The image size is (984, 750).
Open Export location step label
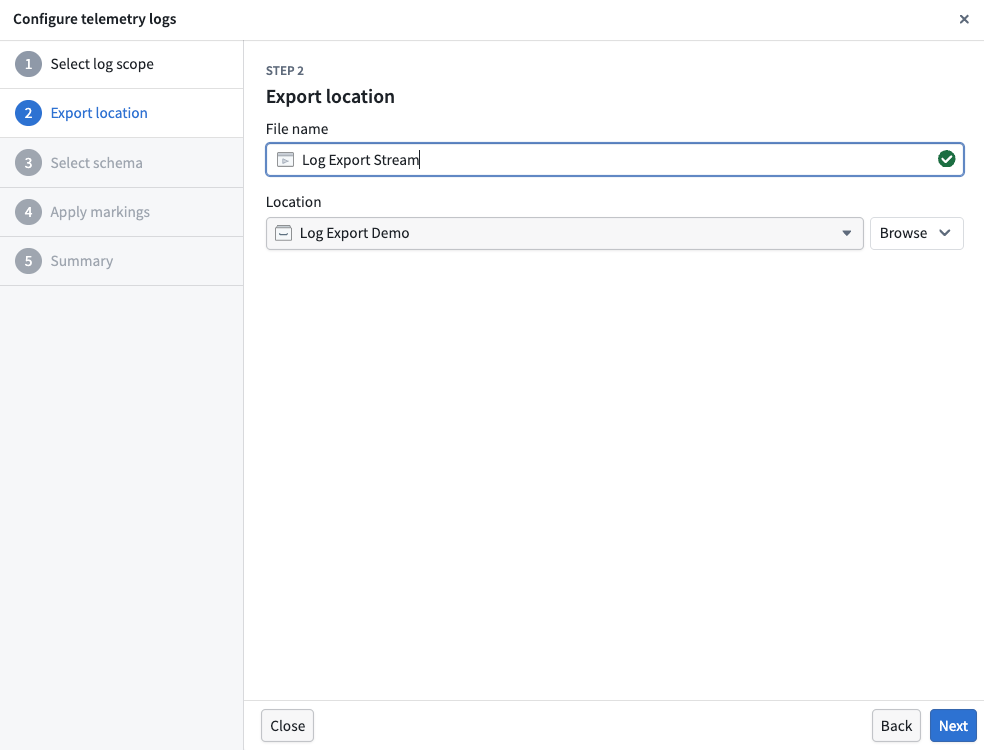tap(99, 113)
